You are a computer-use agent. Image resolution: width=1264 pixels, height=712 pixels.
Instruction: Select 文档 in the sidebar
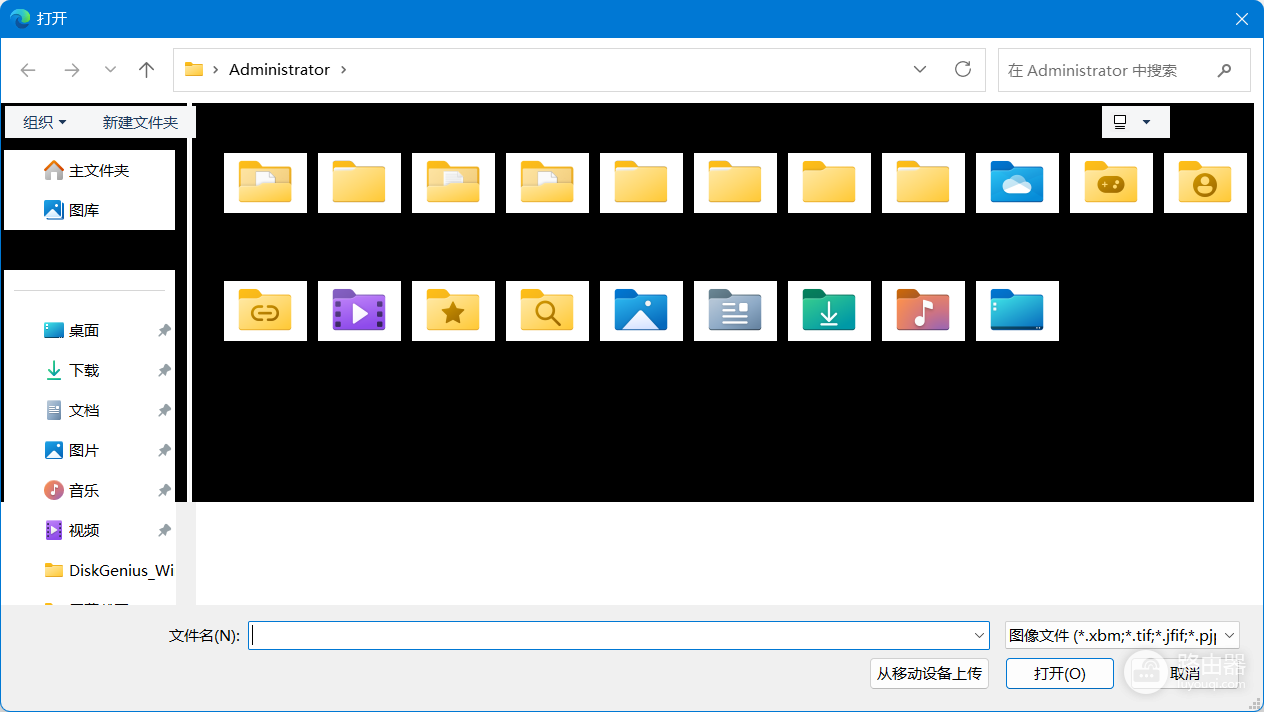click(x=72, y=411)
